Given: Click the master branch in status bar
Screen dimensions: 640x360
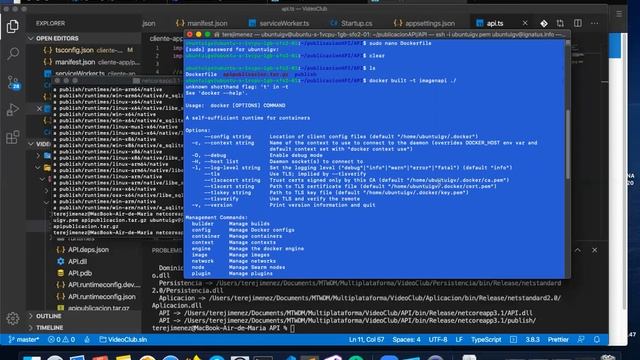Looking at the screenshot, I should (x=24, y=340).
